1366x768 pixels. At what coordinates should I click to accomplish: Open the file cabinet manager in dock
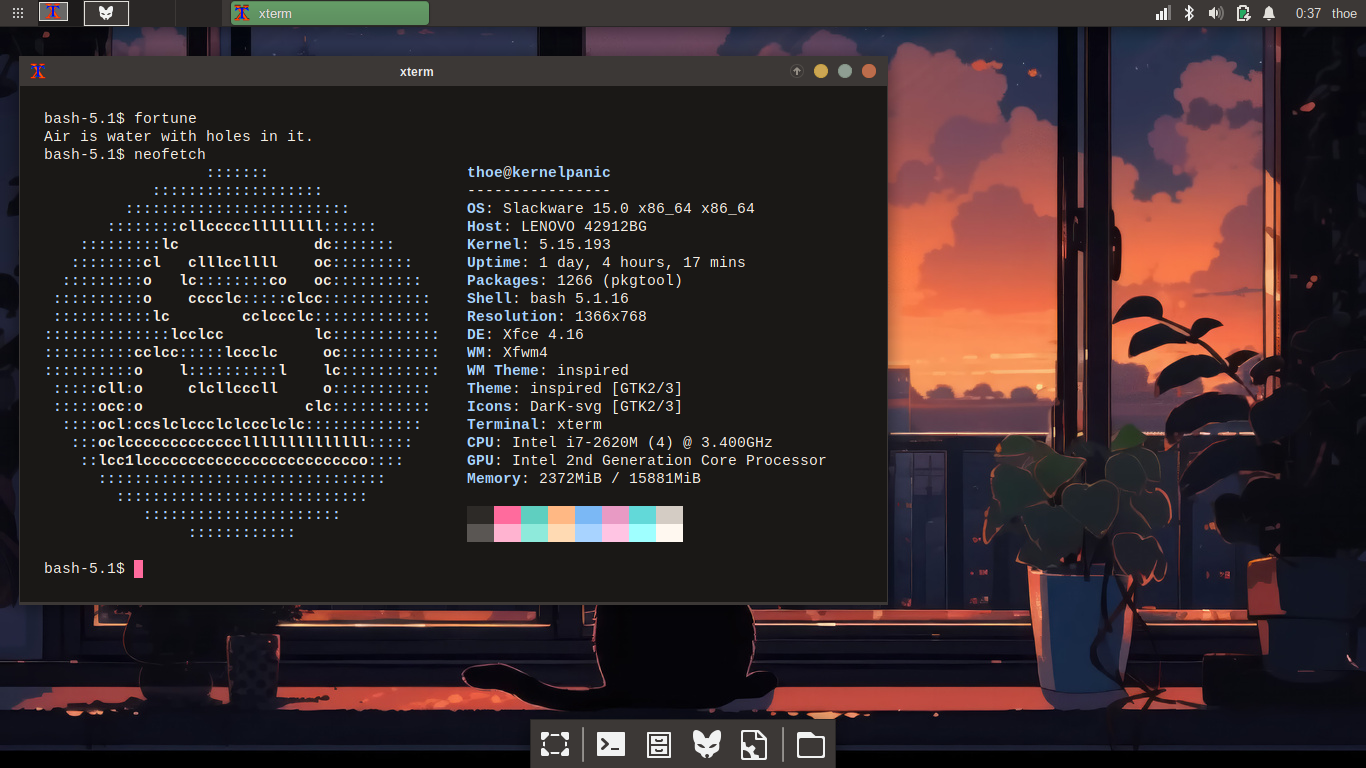pos(659,744)
